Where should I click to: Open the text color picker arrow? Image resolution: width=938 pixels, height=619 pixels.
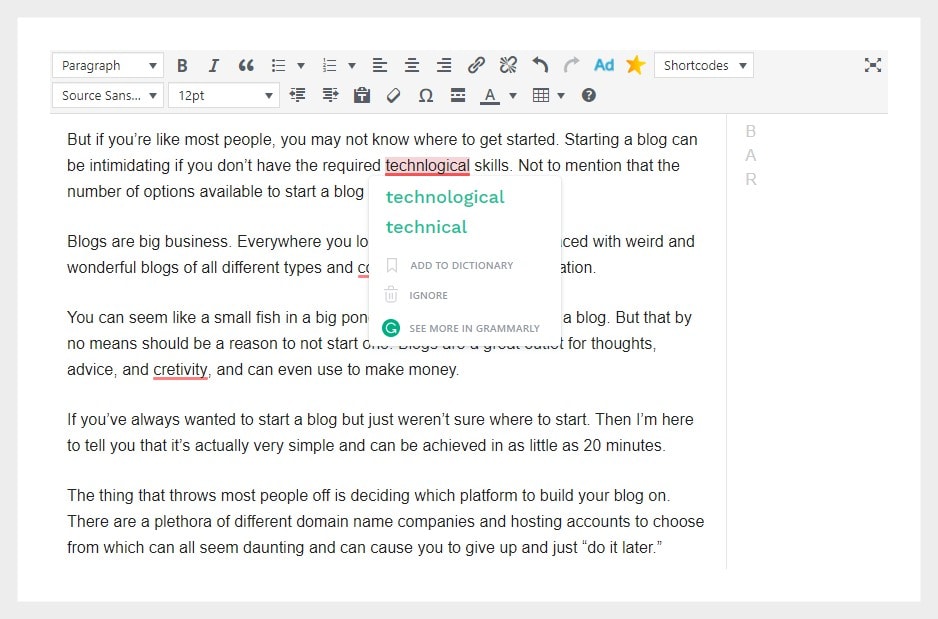[x=513, y=96]
